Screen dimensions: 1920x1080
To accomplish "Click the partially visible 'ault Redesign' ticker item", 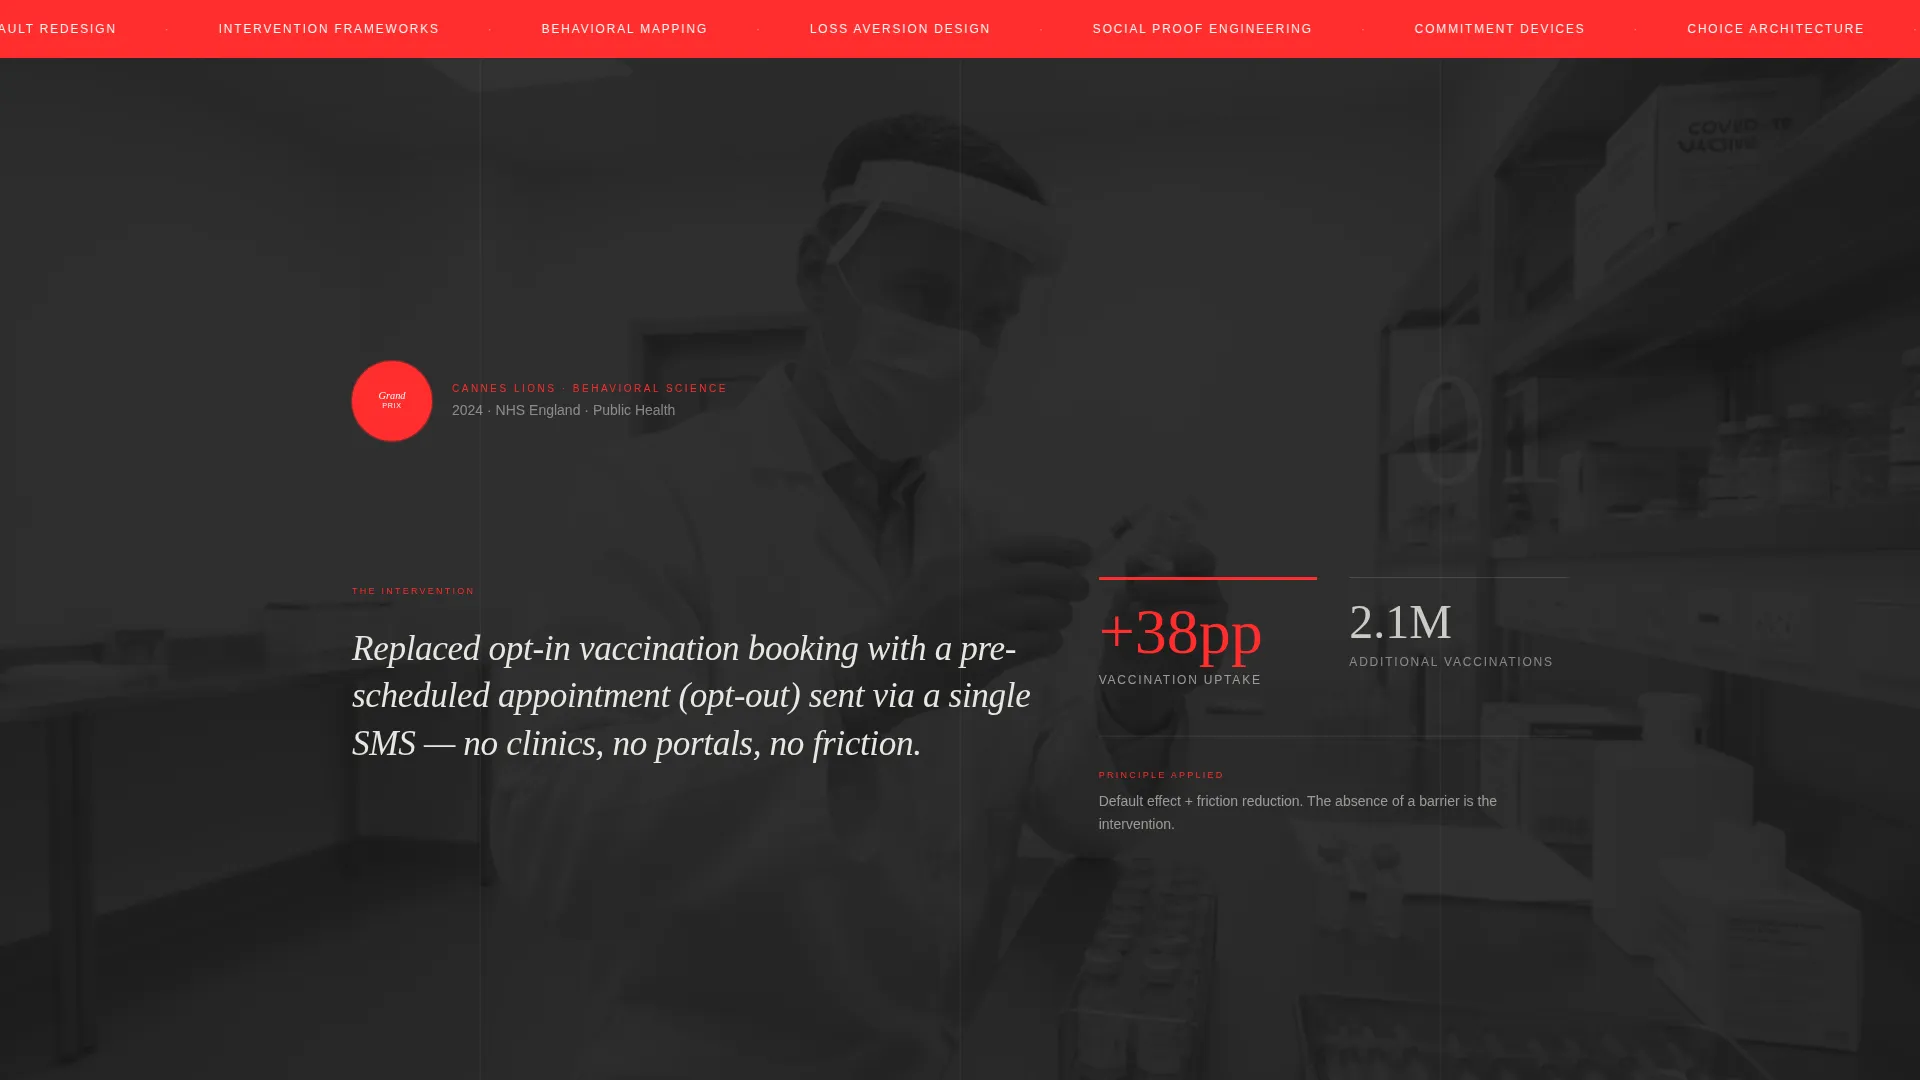I will (x=58, y=29).
